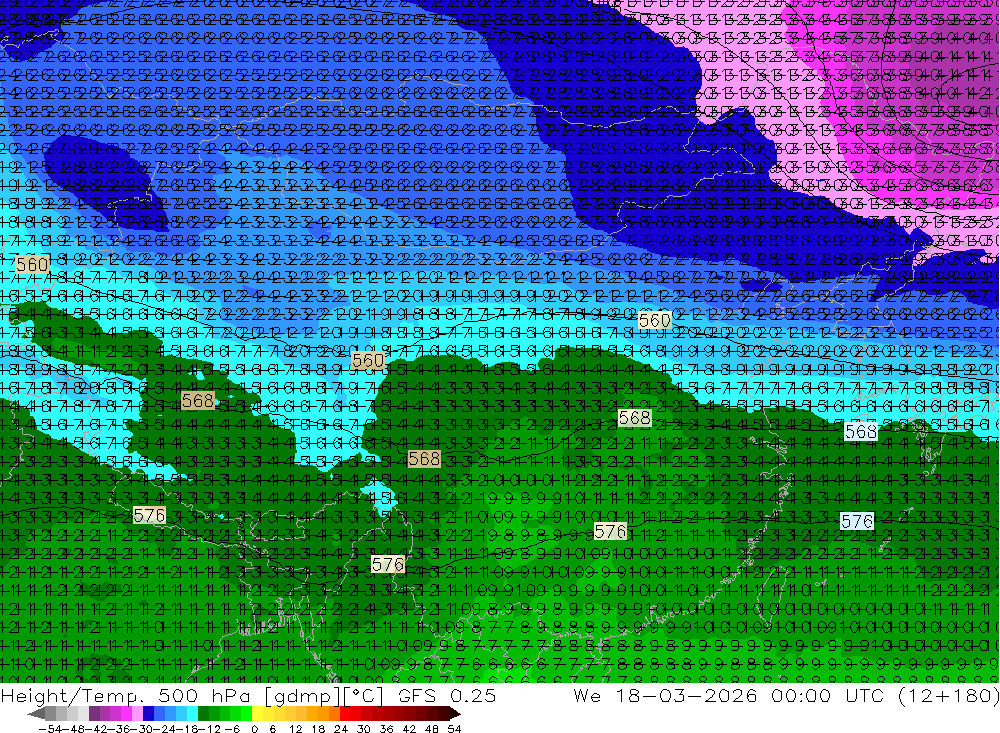Viewport: 1000px width, 733px height.
Task: Click the '-48' scale label
Action: pyautogui.click(x=74, y=729)
